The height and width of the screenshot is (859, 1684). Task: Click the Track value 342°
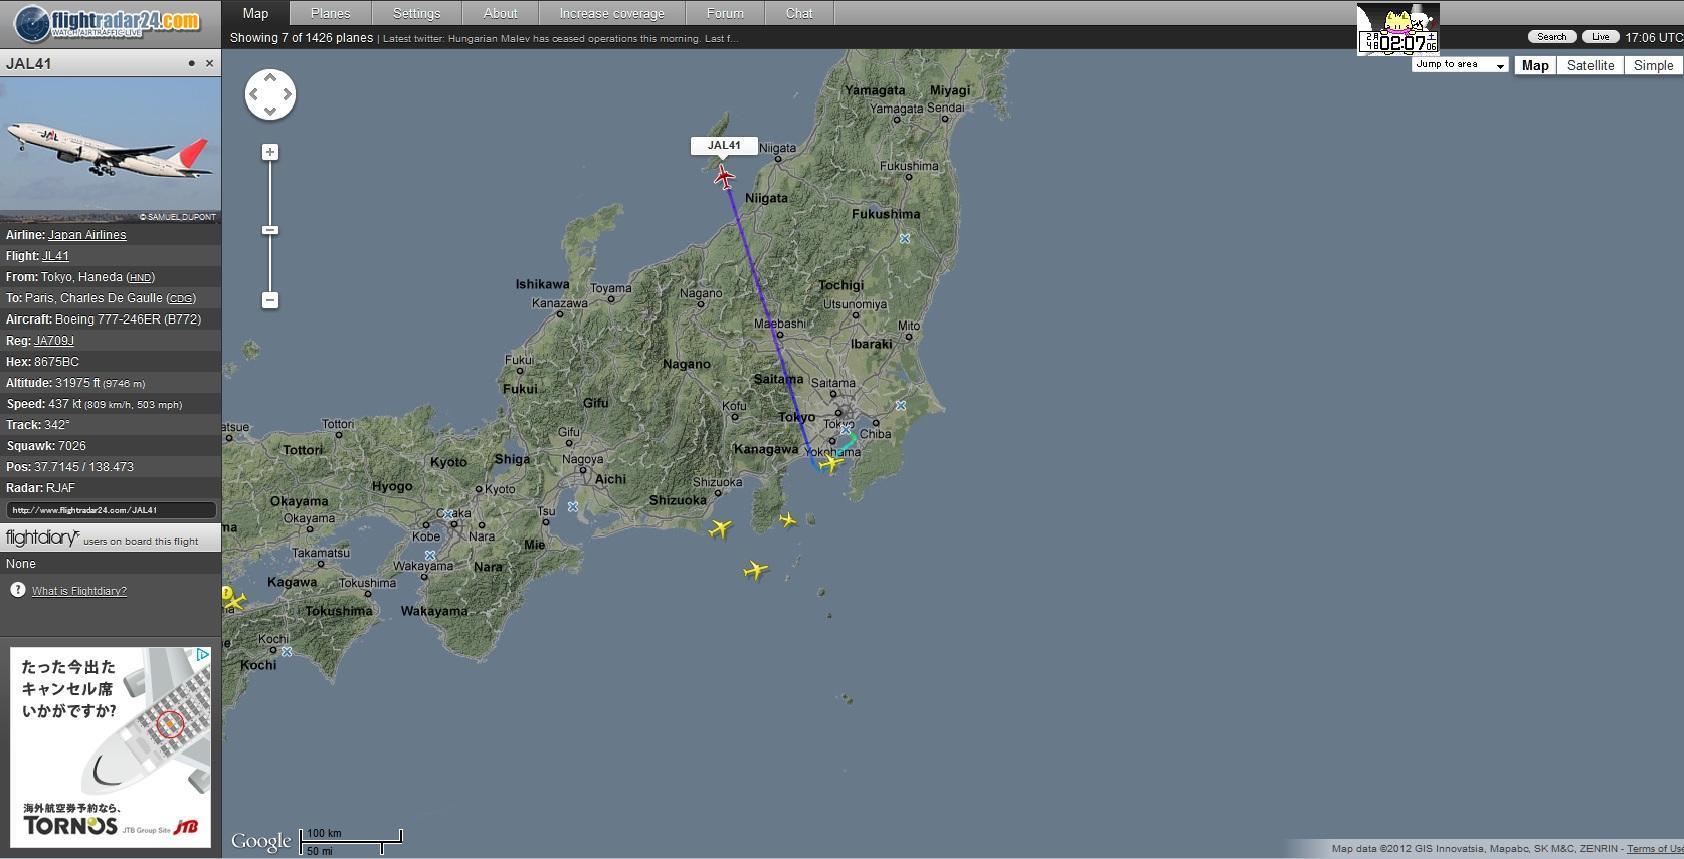(x=57, y=425)
